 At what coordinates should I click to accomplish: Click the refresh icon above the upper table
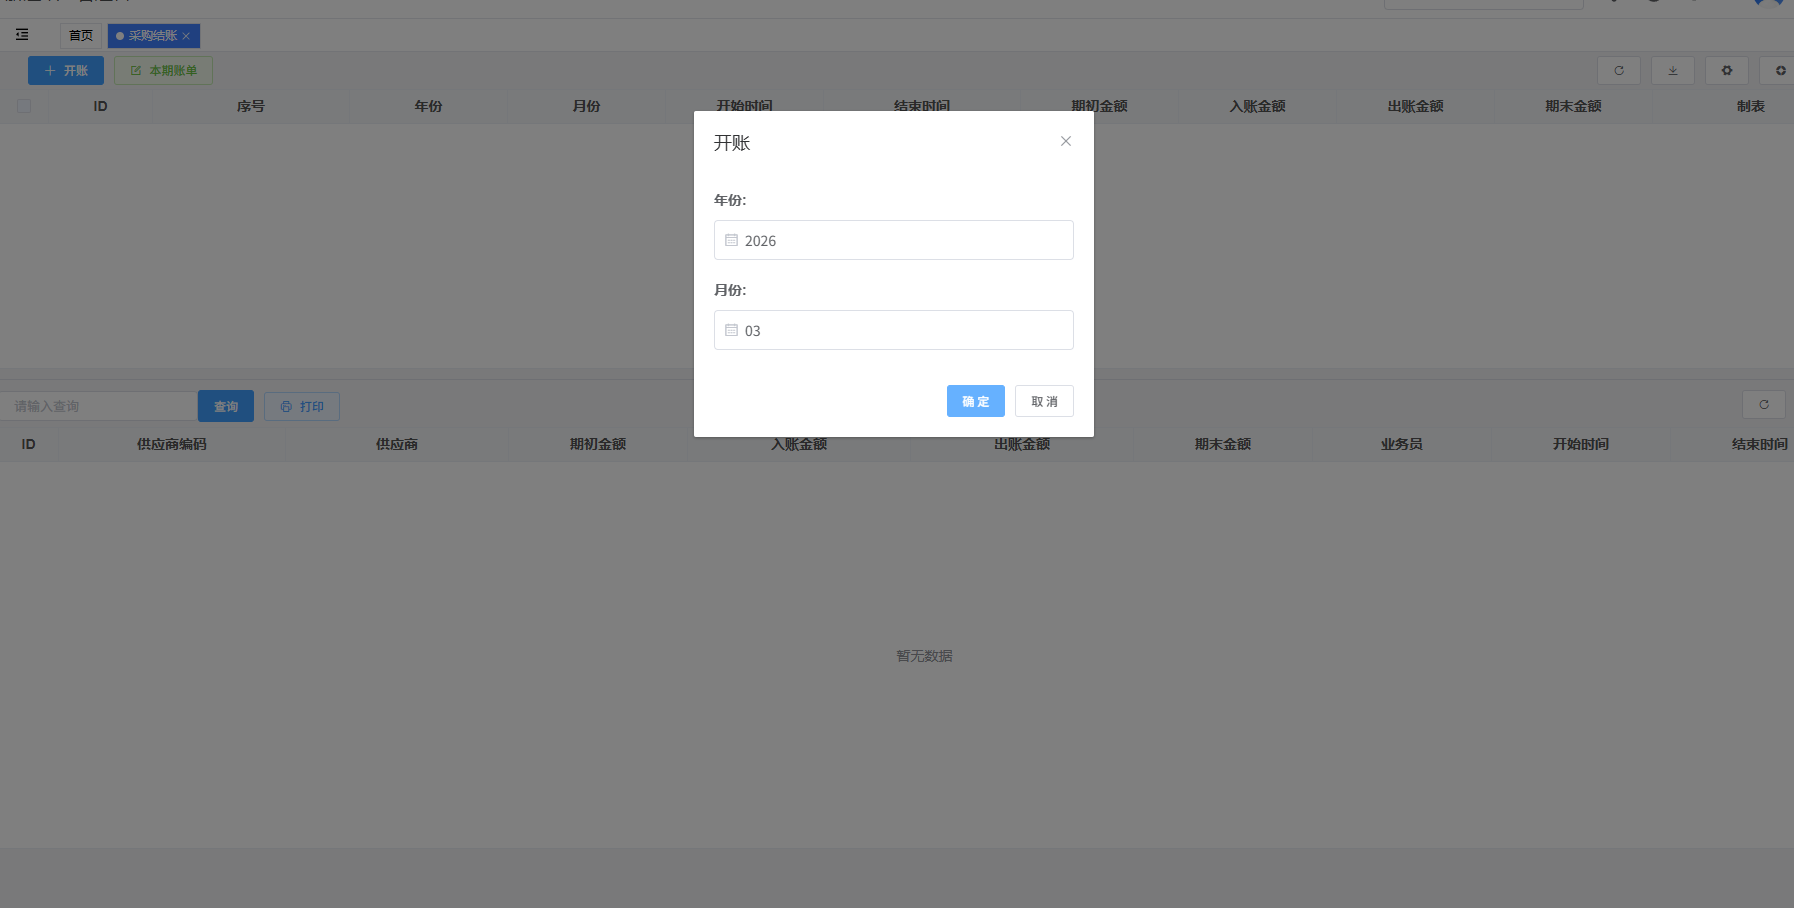pyautogui.click(x=1618, y=70)
